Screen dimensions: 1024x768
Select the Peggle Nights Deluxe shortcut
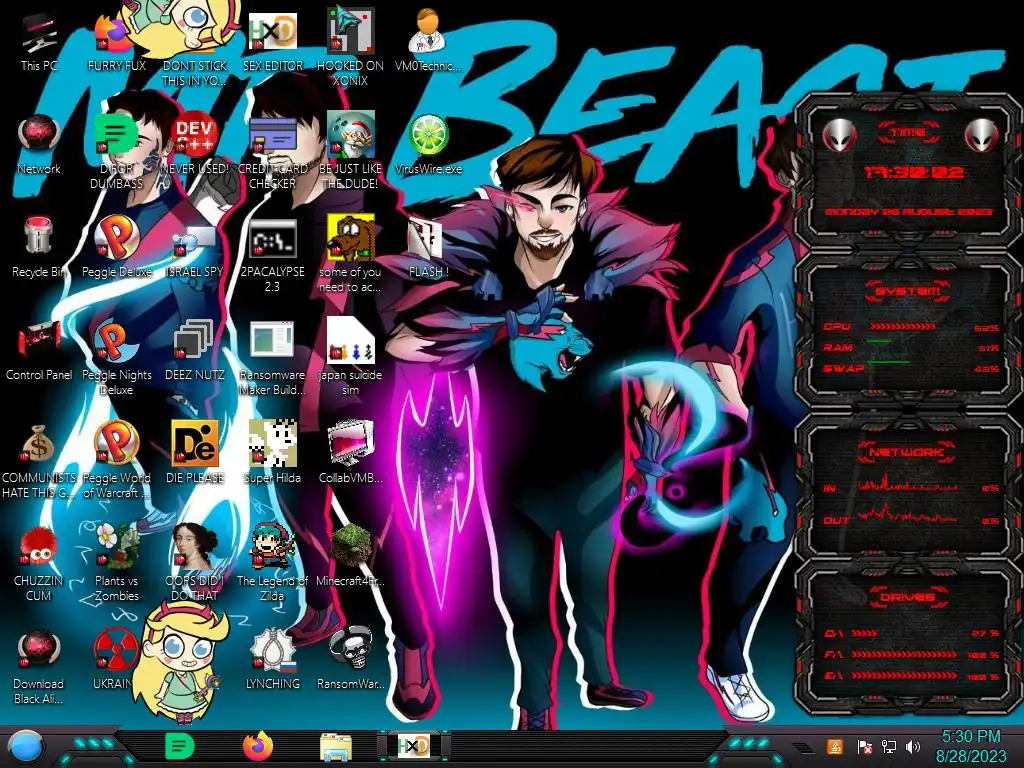coord(117,358)
